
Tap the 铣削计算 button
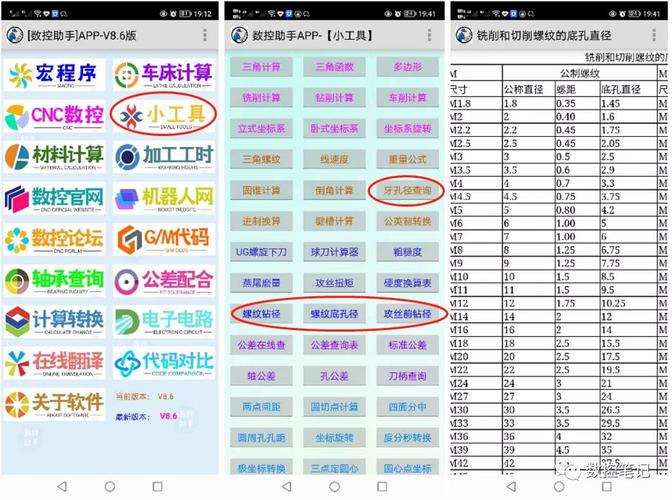pos(261,98)
